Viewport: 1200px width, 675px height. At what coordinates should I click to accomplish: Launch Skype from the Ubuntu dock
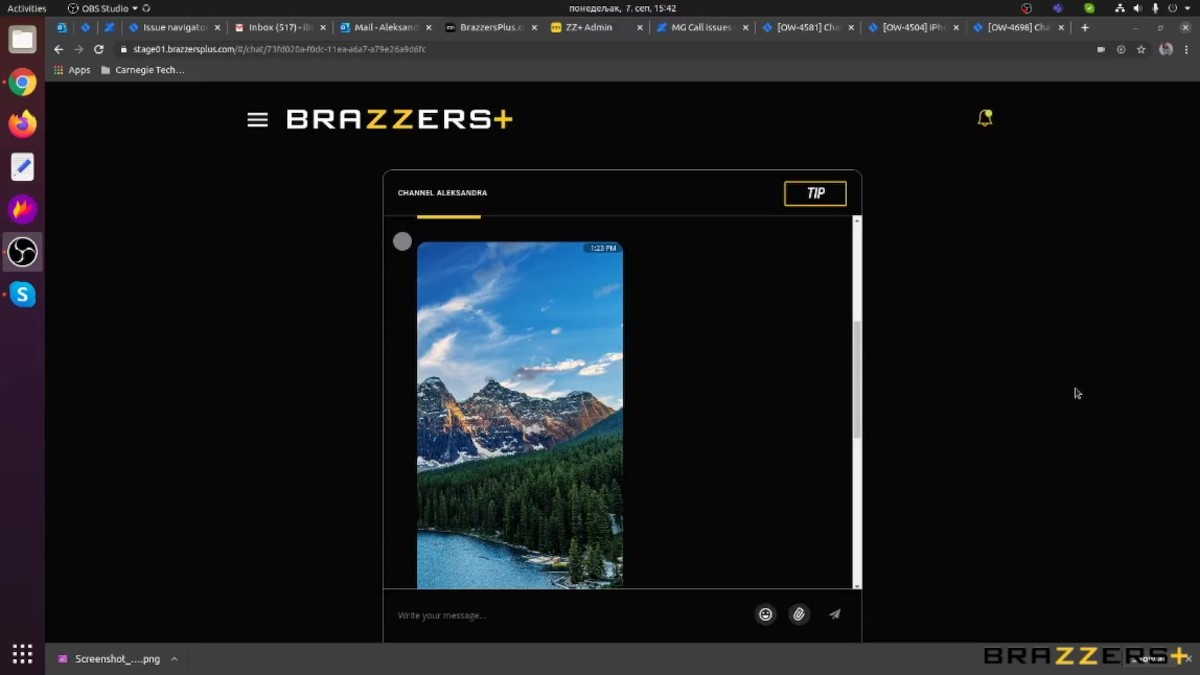click(22, 294)
